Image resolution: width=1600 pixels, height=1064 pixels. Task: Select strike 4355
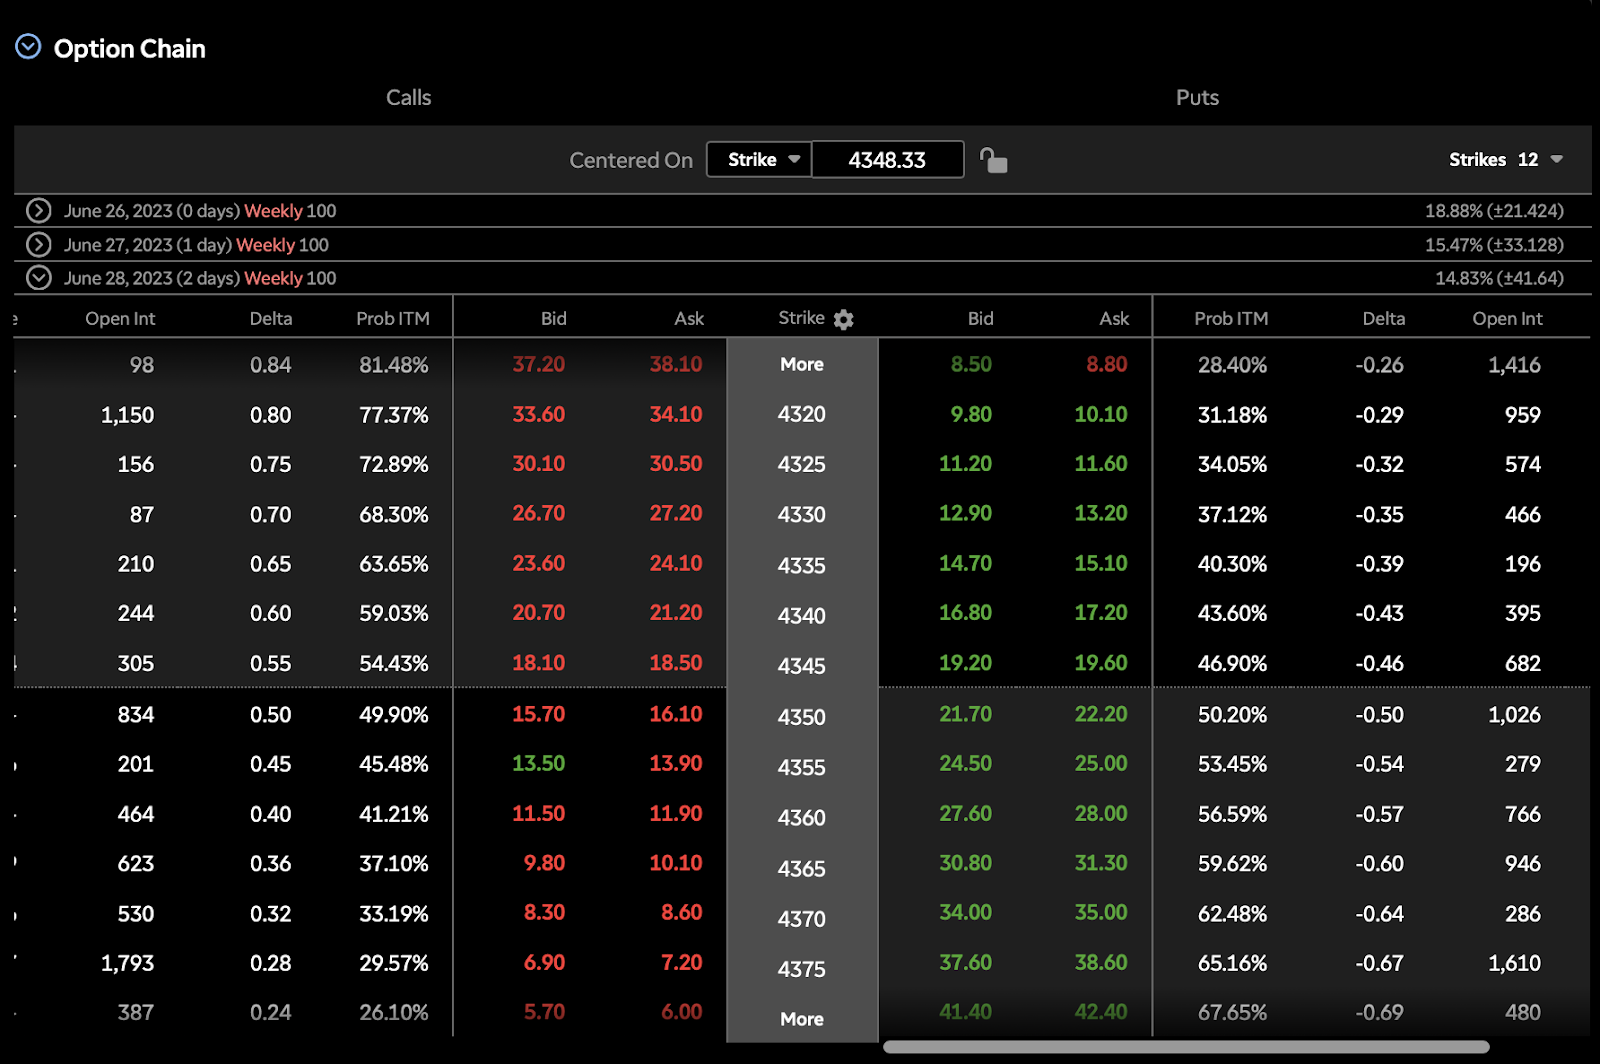click(802, 767)
